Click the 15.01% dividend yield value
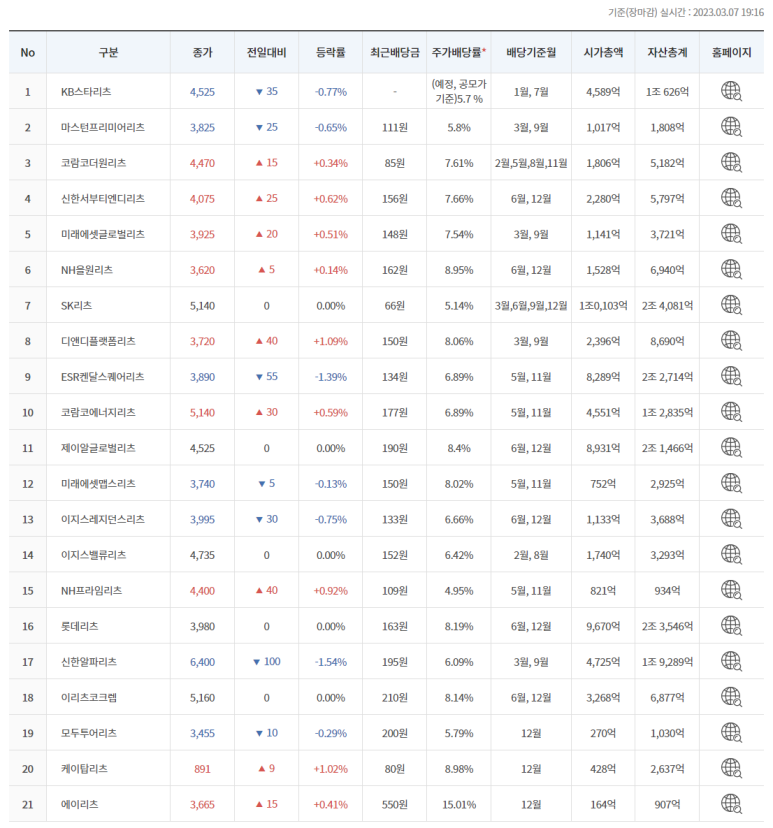The width and height of the screenshot is (773, 828). click(x=459, y=805)
